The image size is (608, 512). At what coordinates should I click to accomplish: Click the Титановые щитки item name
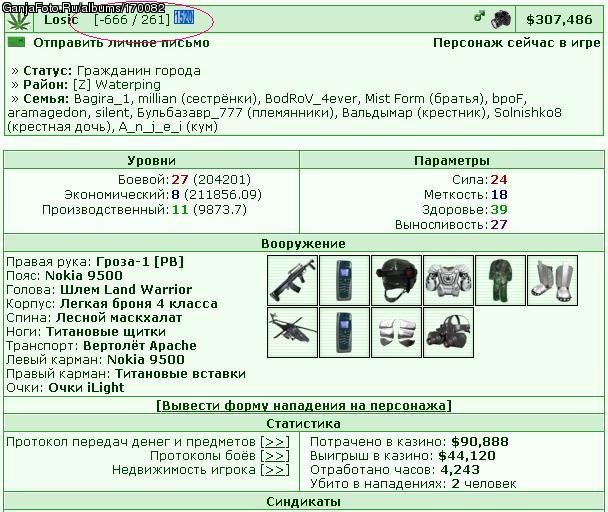pos(106,332)
